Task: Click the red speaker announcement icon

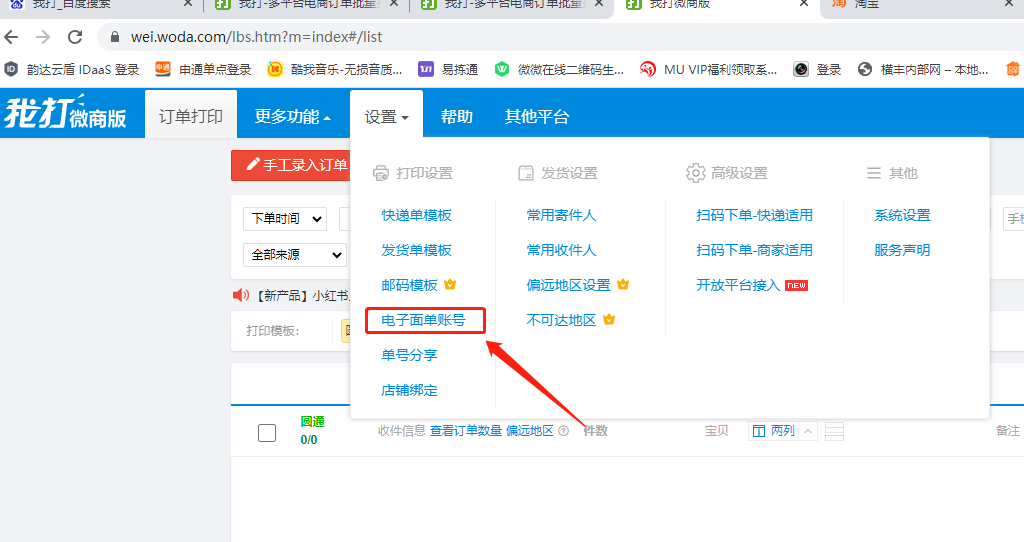Action: pos(240,295)
